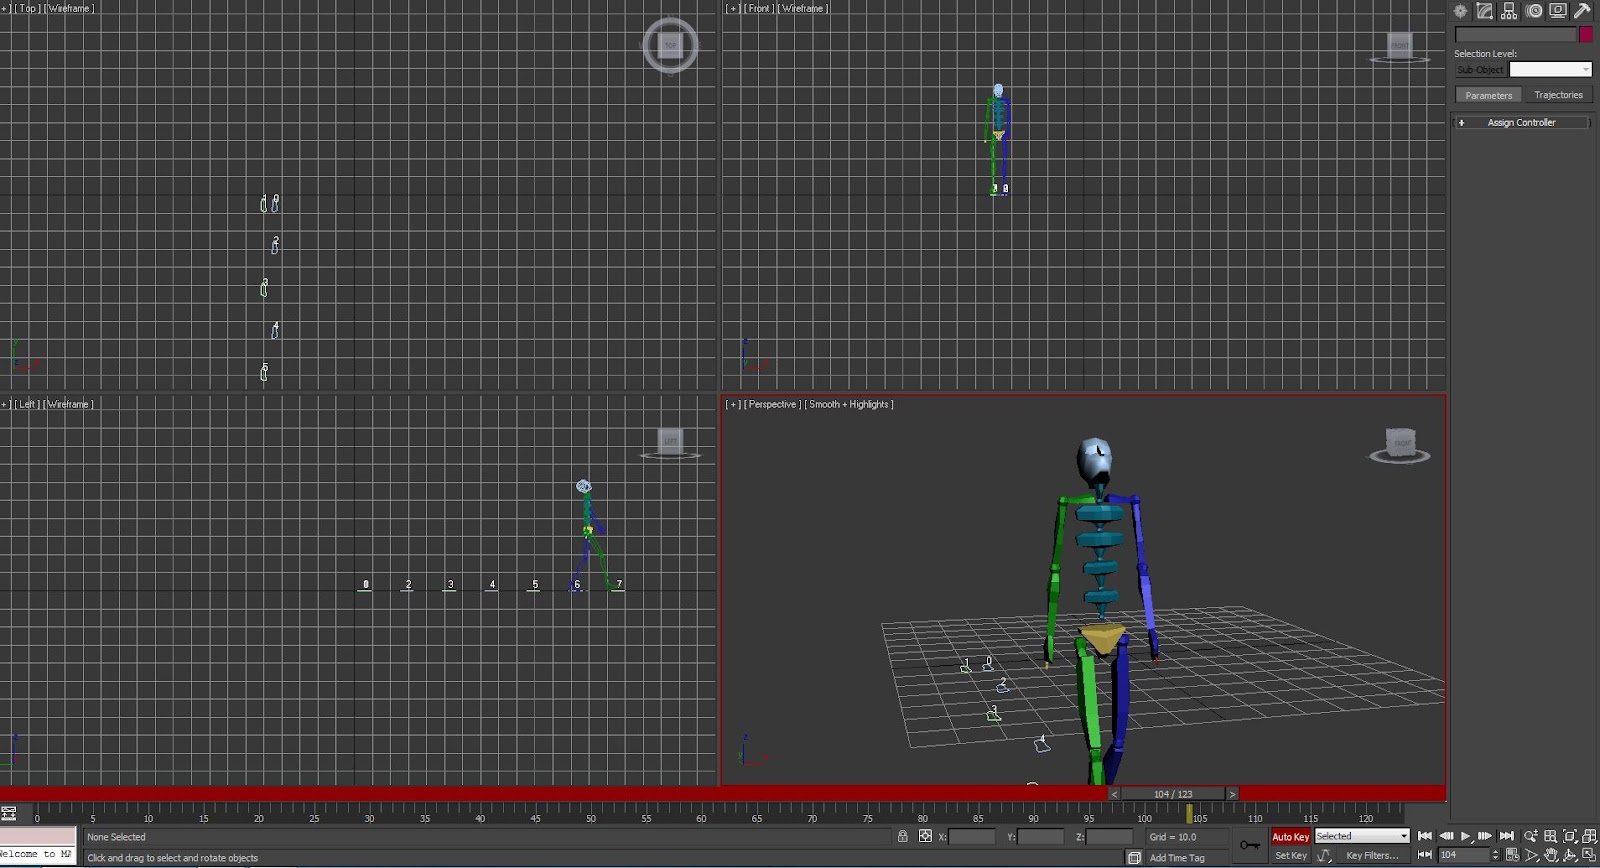This screenshot has width=1600, height=868.
Task: Click the Left viewport ViewCube
Action: coord(670,441)
